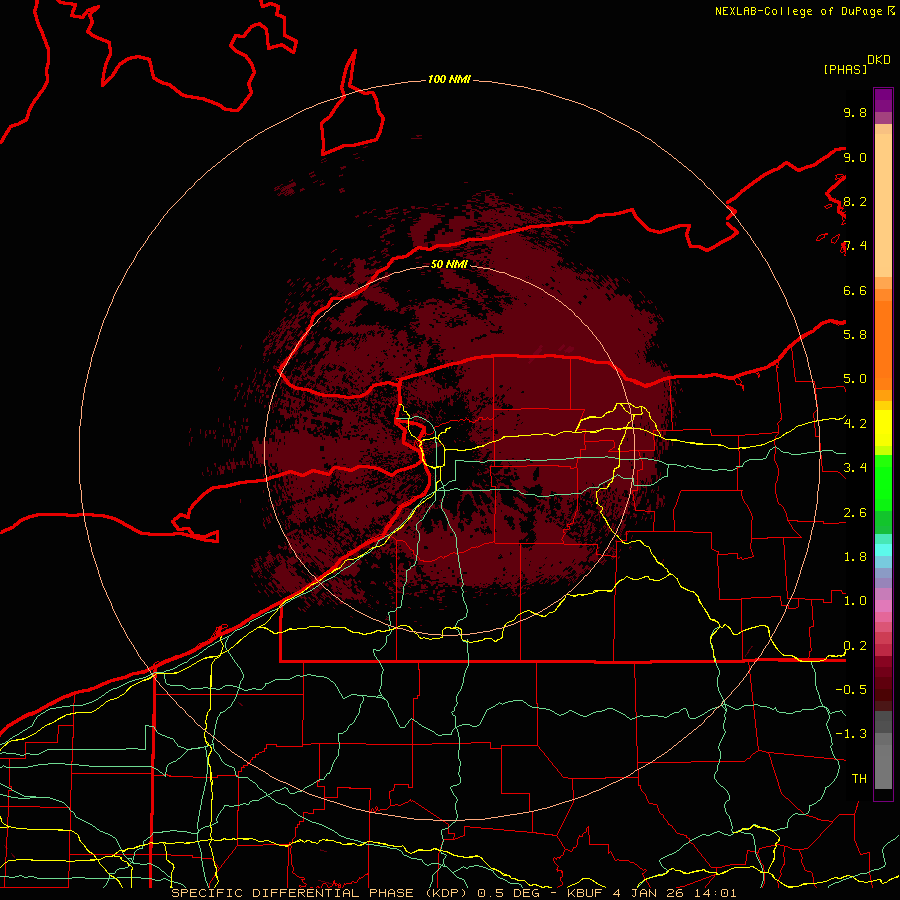Image resolution: width=900 pixels, height=900 pixels.
Task: Click the KBUF station identifier
Action: pyautogui.click(x=584, y=893)
